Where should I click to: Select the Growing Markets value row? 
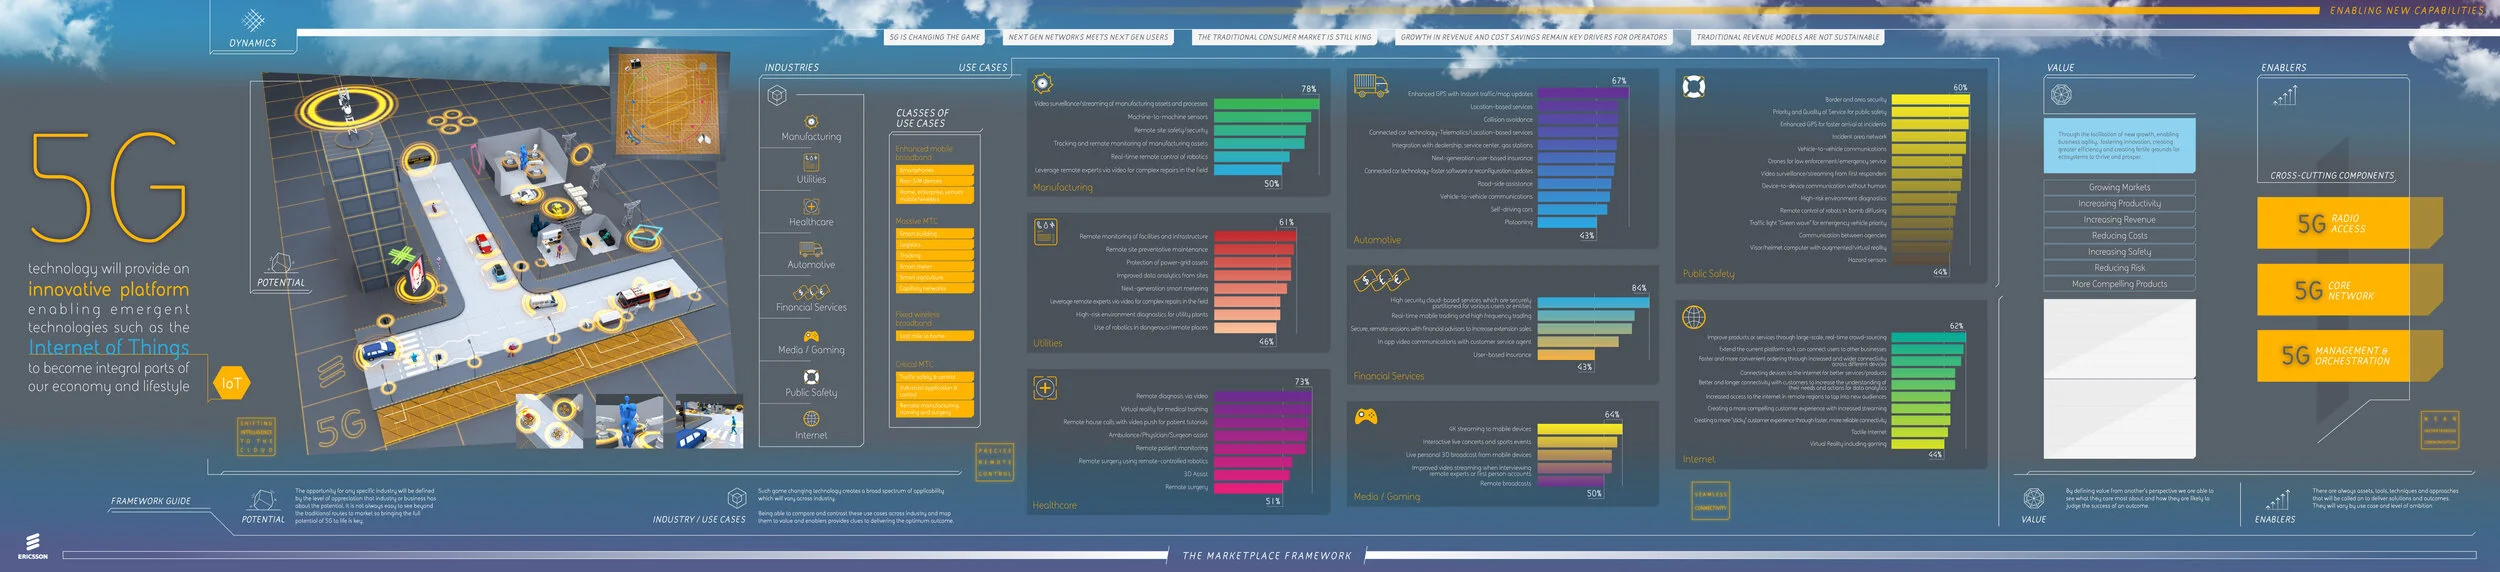pos(2119,187)
